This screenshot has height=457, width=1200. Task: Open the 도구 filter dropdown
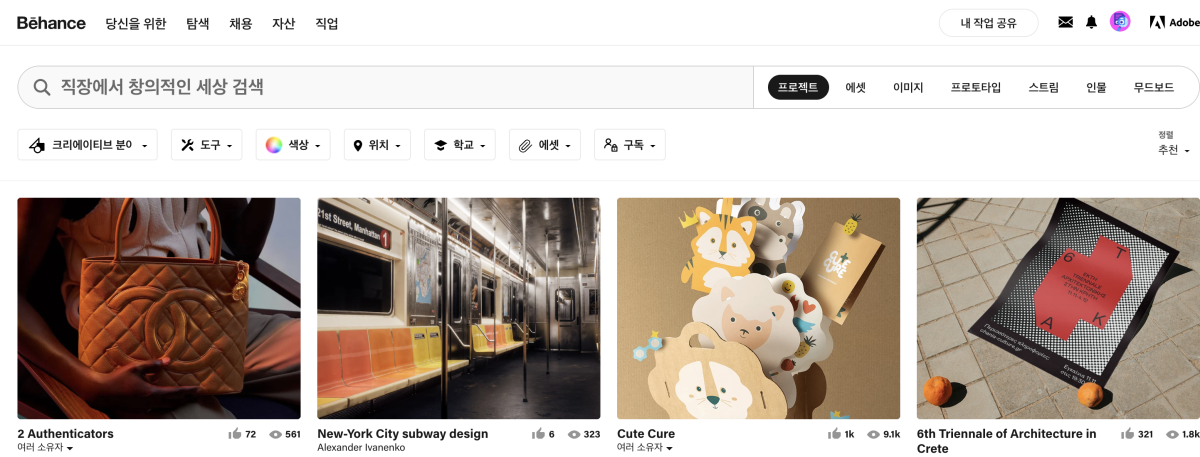click(x=207, y=145)
